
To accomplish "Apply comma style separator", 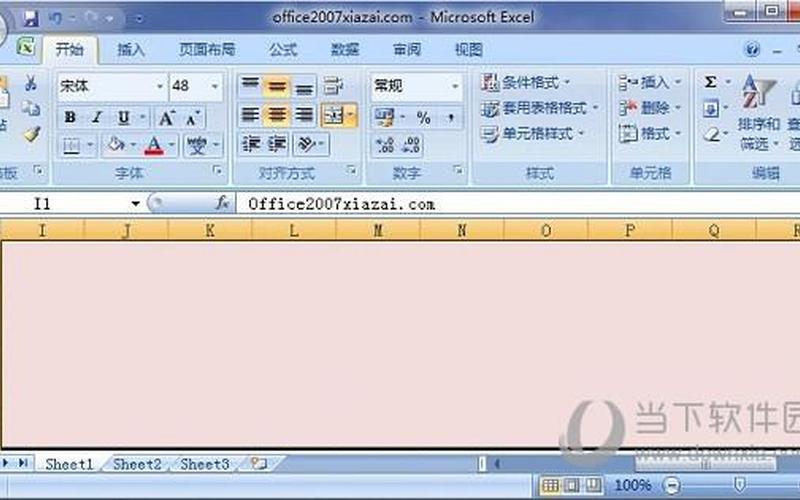I will click(451, 118).
